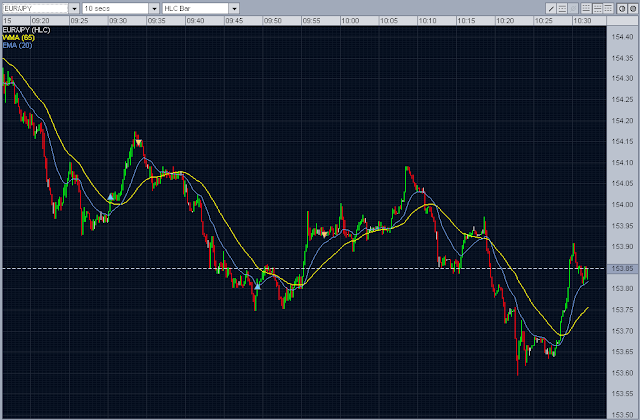
Task: Click the 153.95 price axis label
Action: (622, 226)
